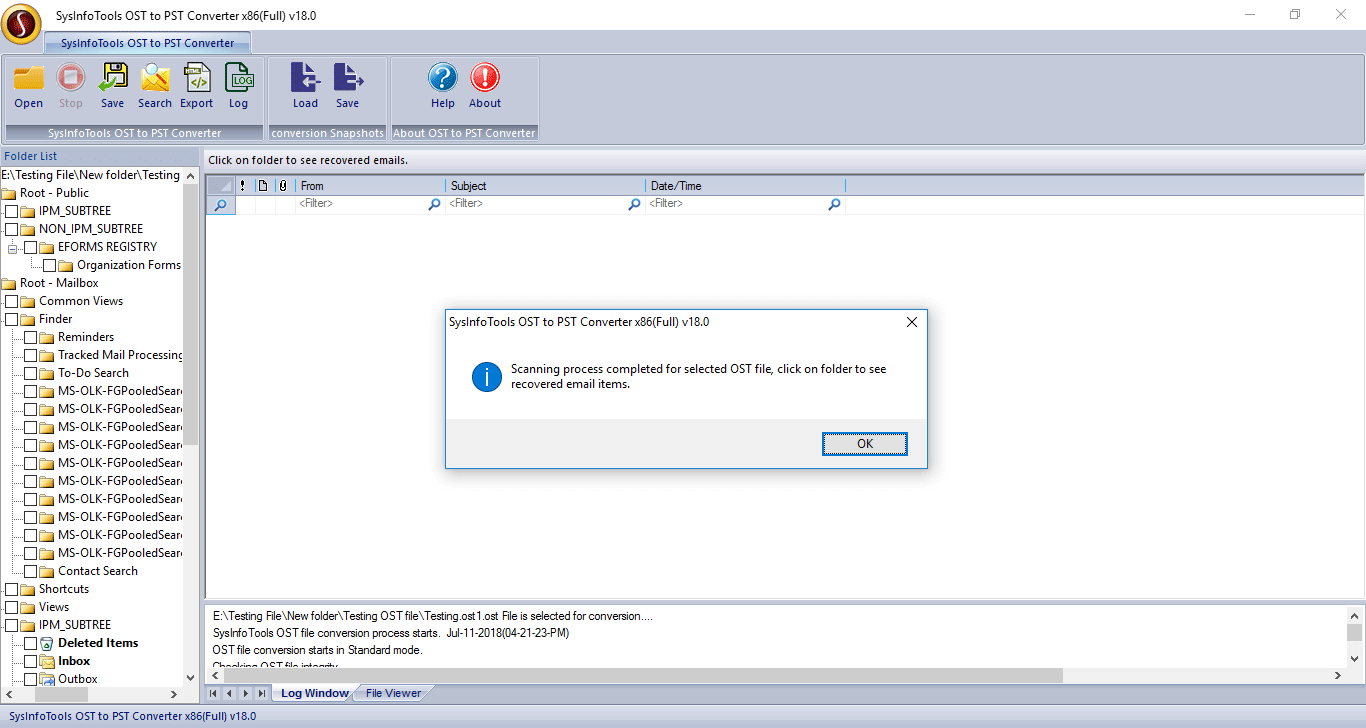
Task: Check the Shortcuts checkbox
Action: (11, 589)
